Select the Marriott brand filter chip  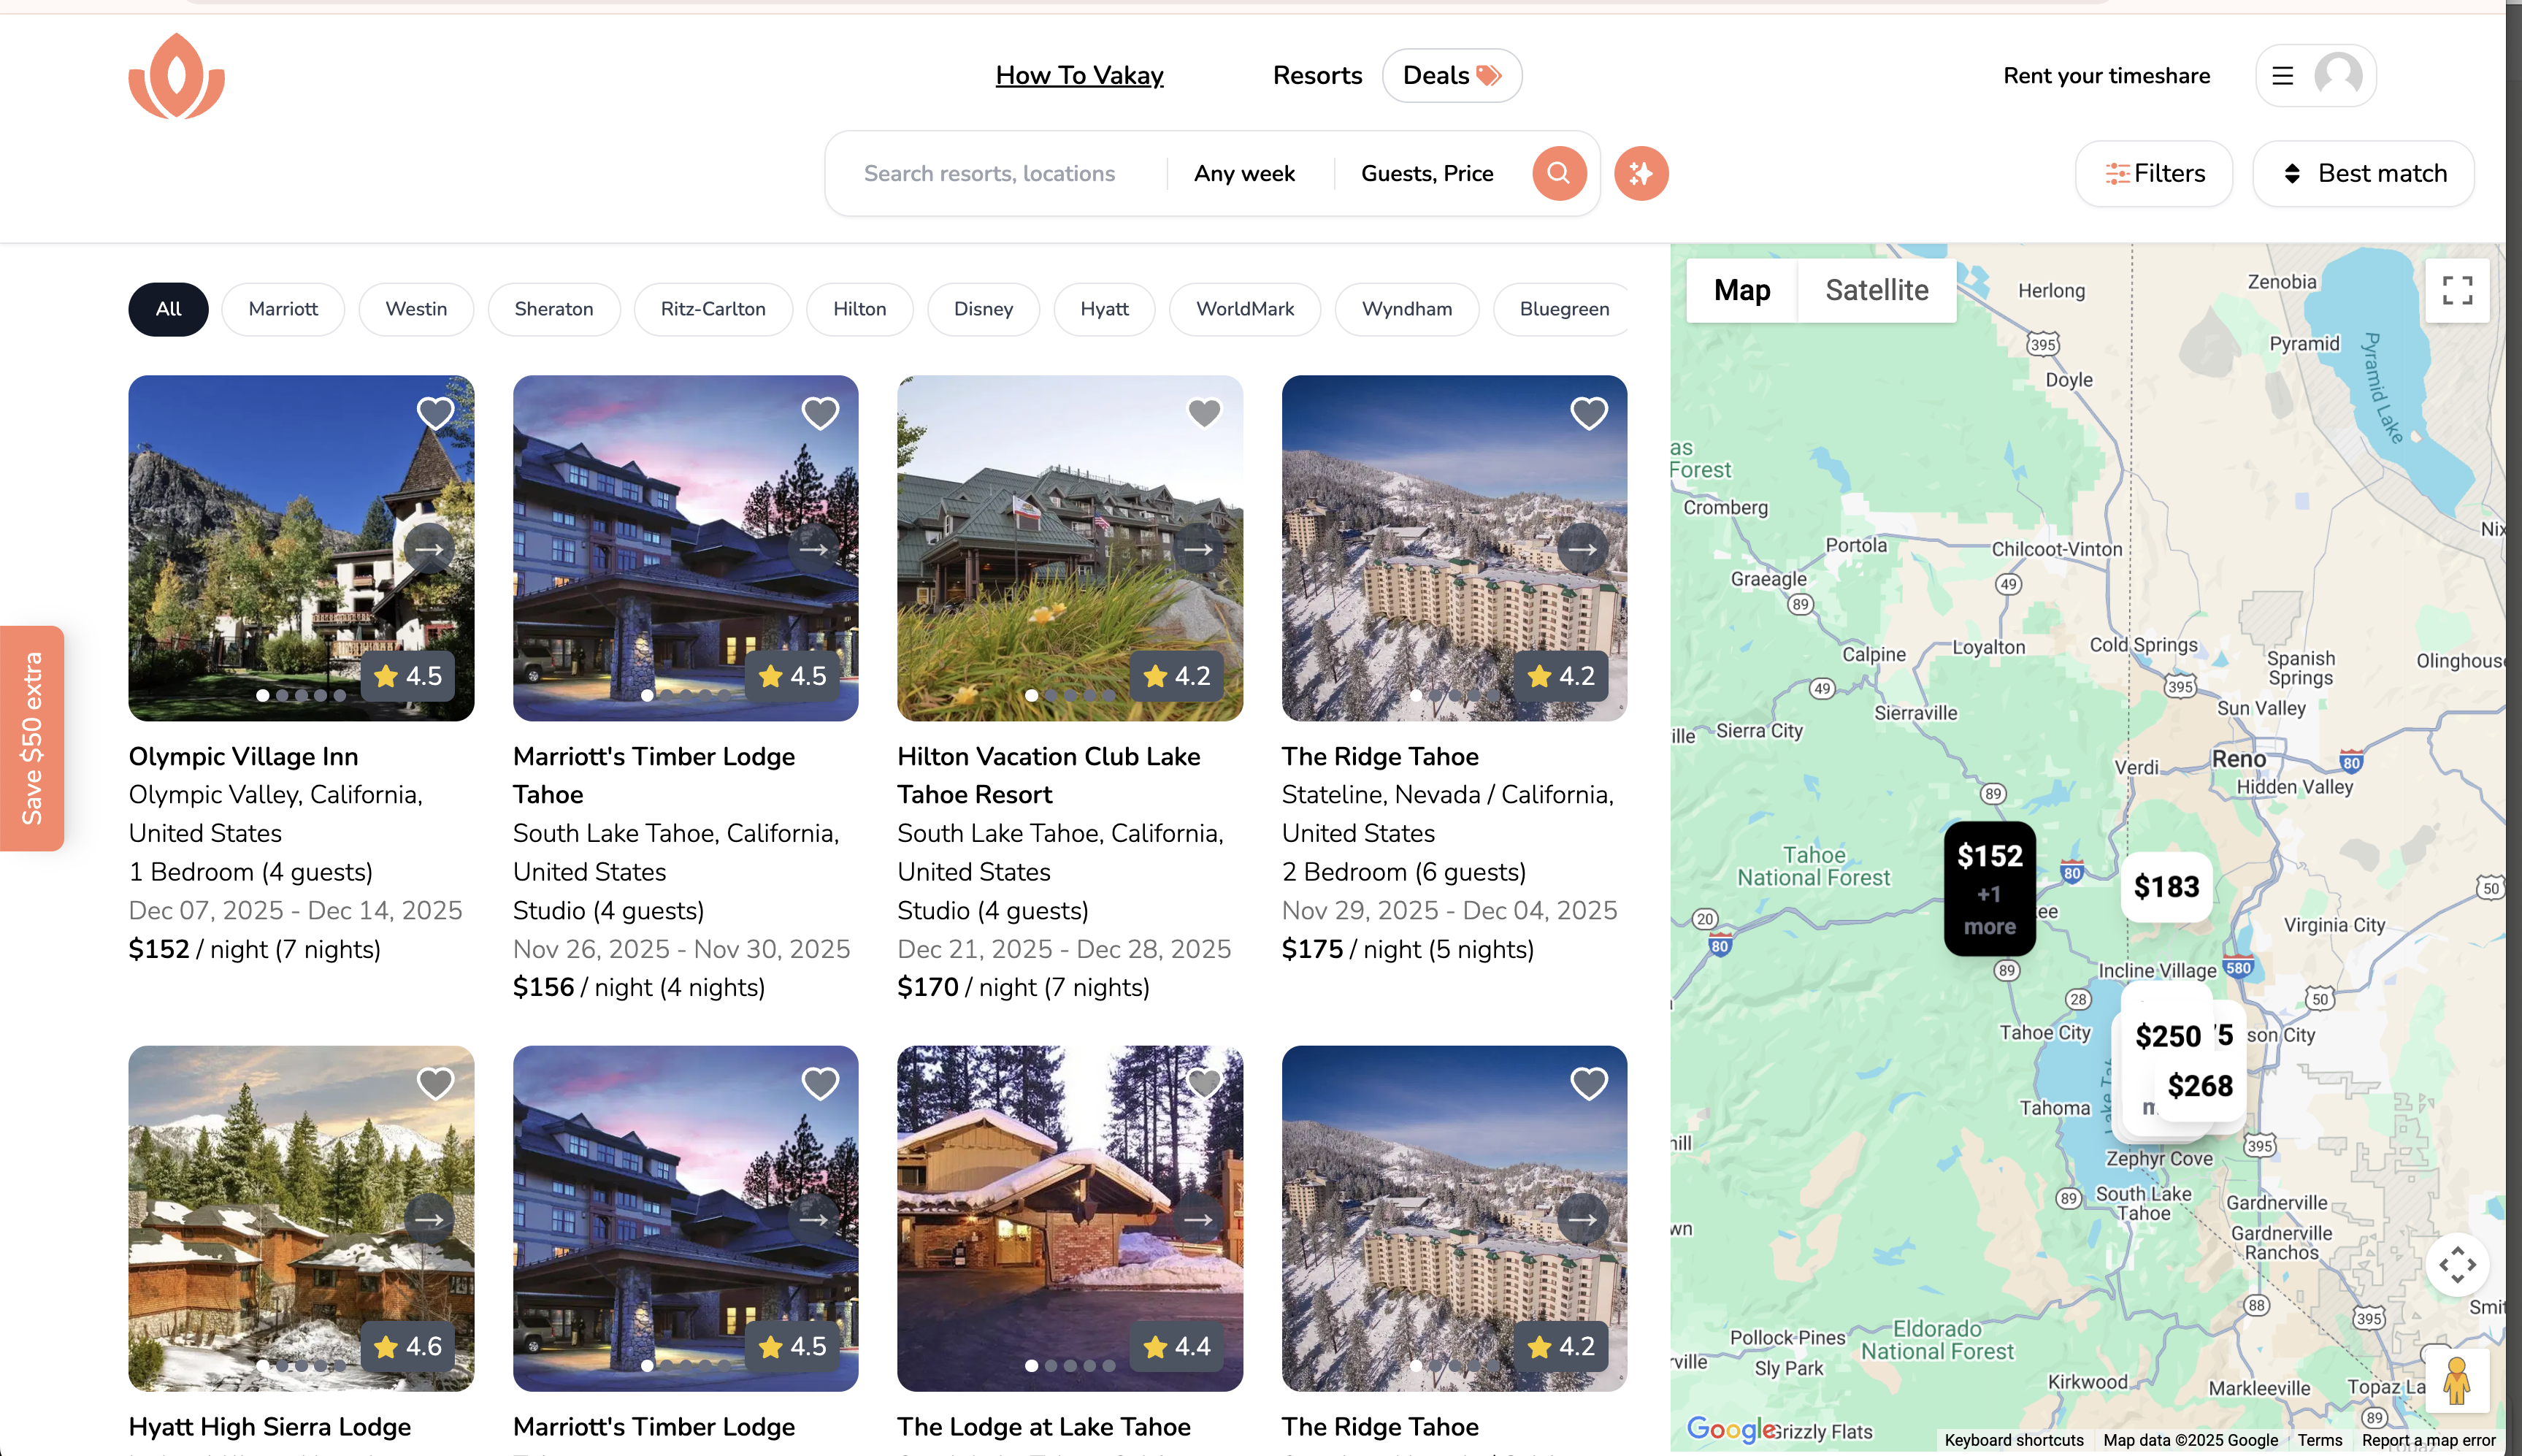283,309
